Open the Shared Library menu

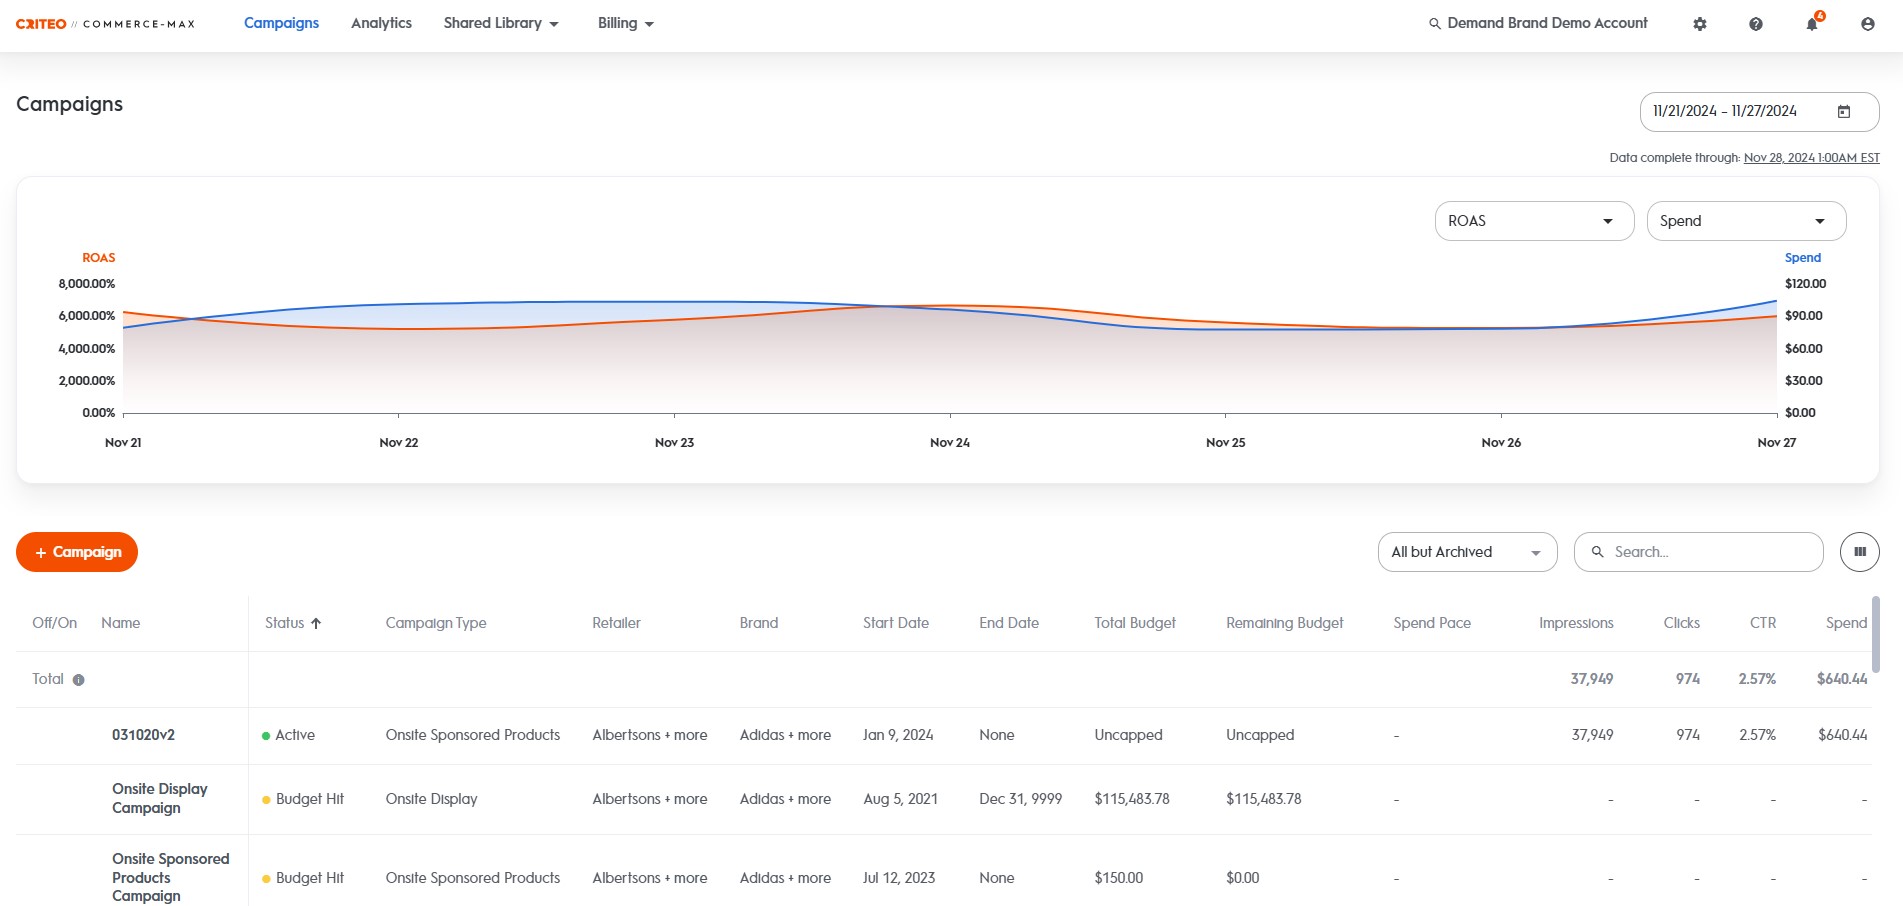click(500, 23)
